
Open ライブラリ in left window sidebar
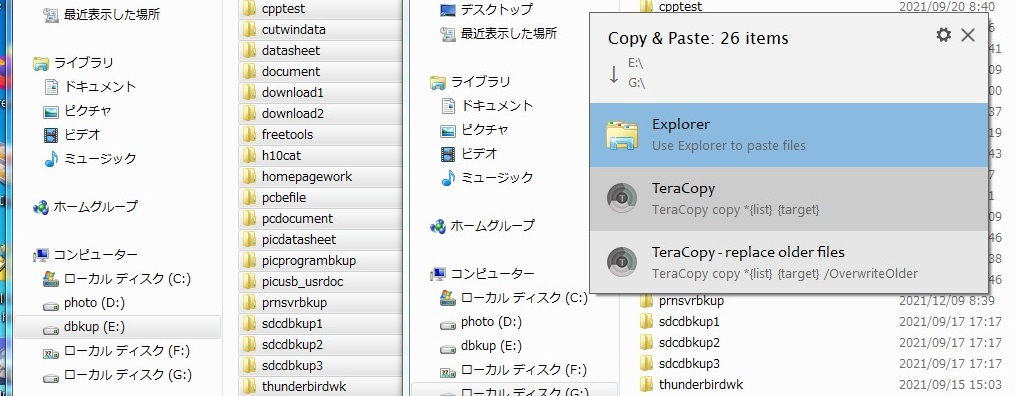pyautogui.click(x=74, y=63)
